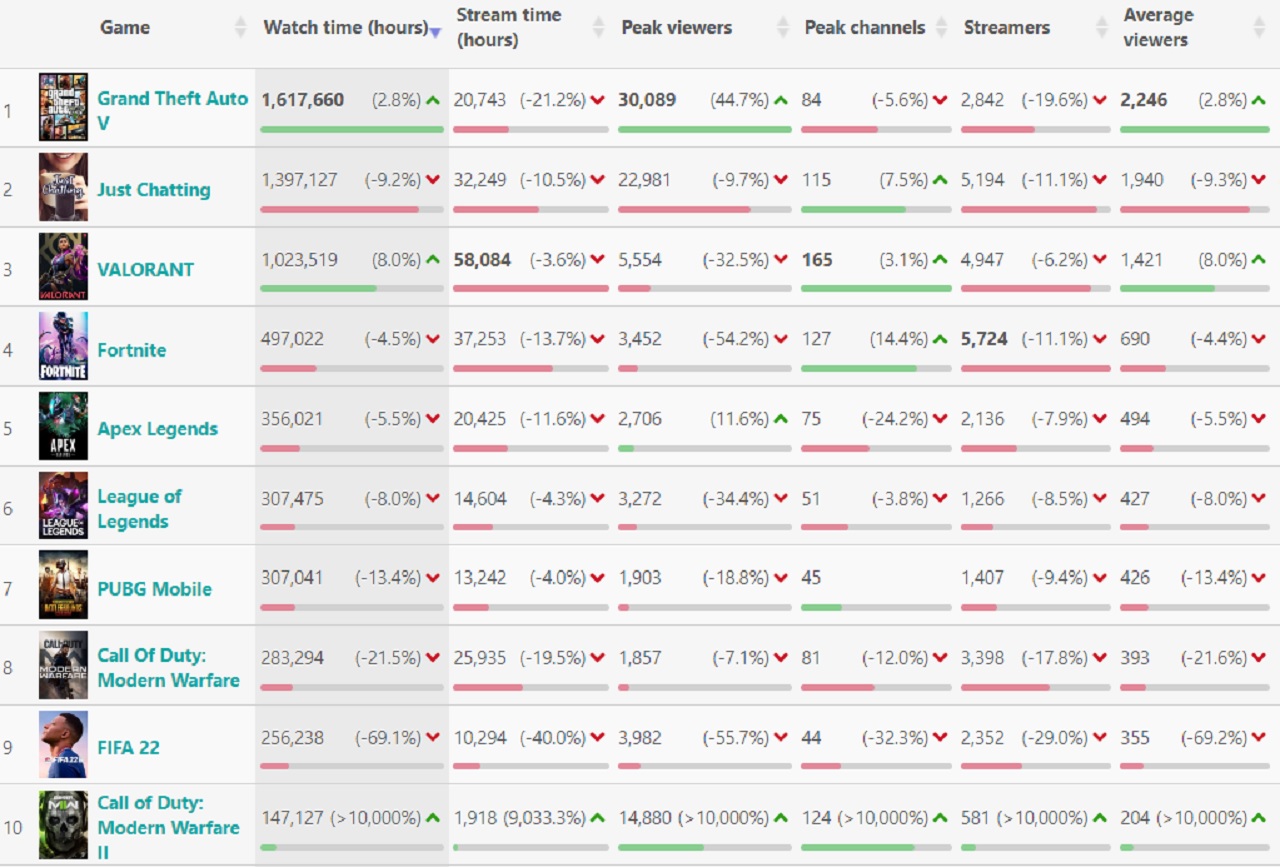Open Just Chatting category link
This screenshot has height=867, width=1280.
point(154,190)
